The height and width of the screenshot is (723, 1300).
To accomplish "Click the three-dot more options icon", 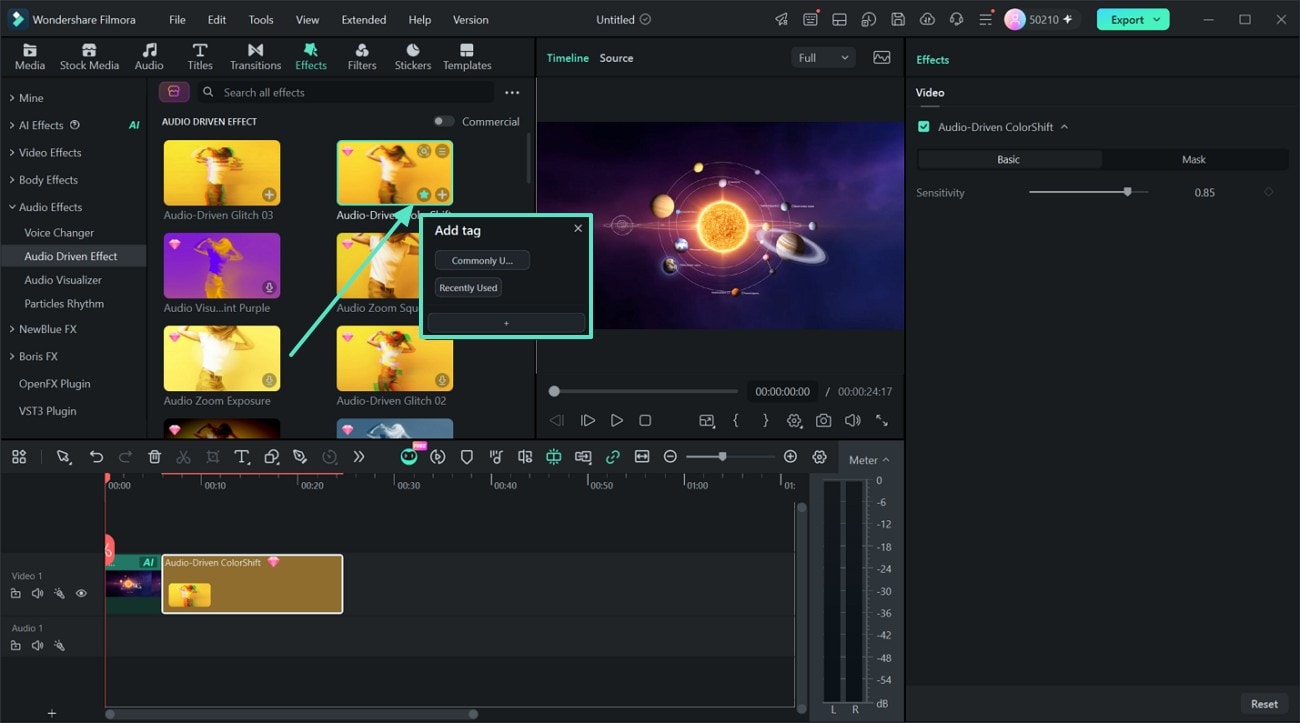I will (512, 92).
